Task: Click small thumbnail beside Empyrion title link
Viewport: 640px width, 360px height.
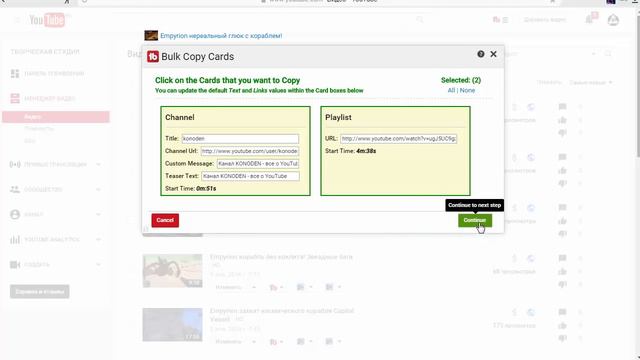Action: [151, 36]
